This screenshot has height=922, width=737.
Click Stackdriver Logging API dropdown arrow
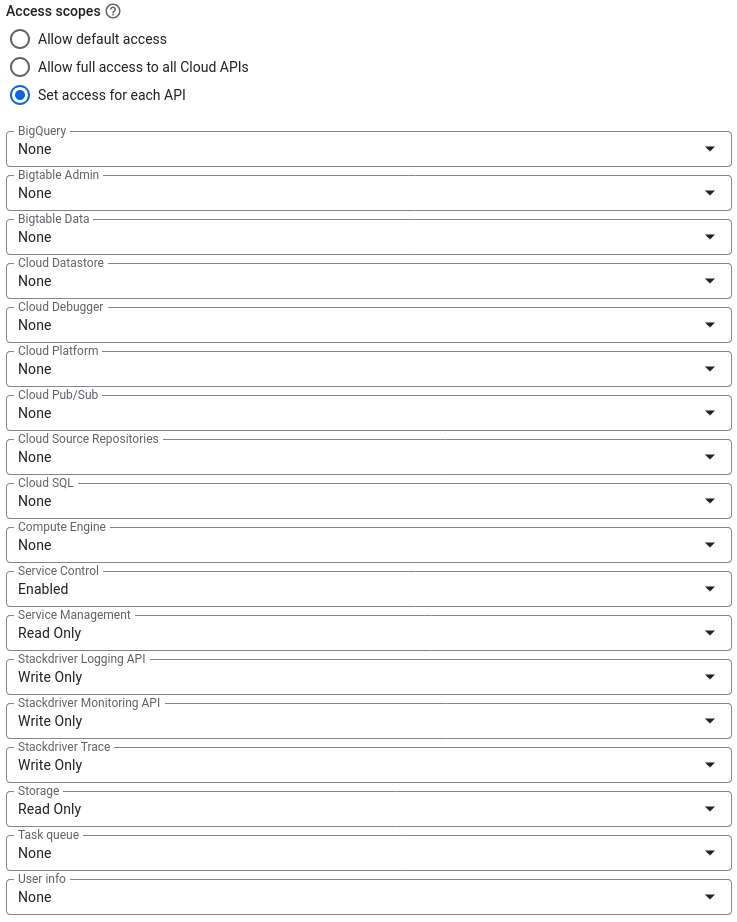click(x=710, y=677)
